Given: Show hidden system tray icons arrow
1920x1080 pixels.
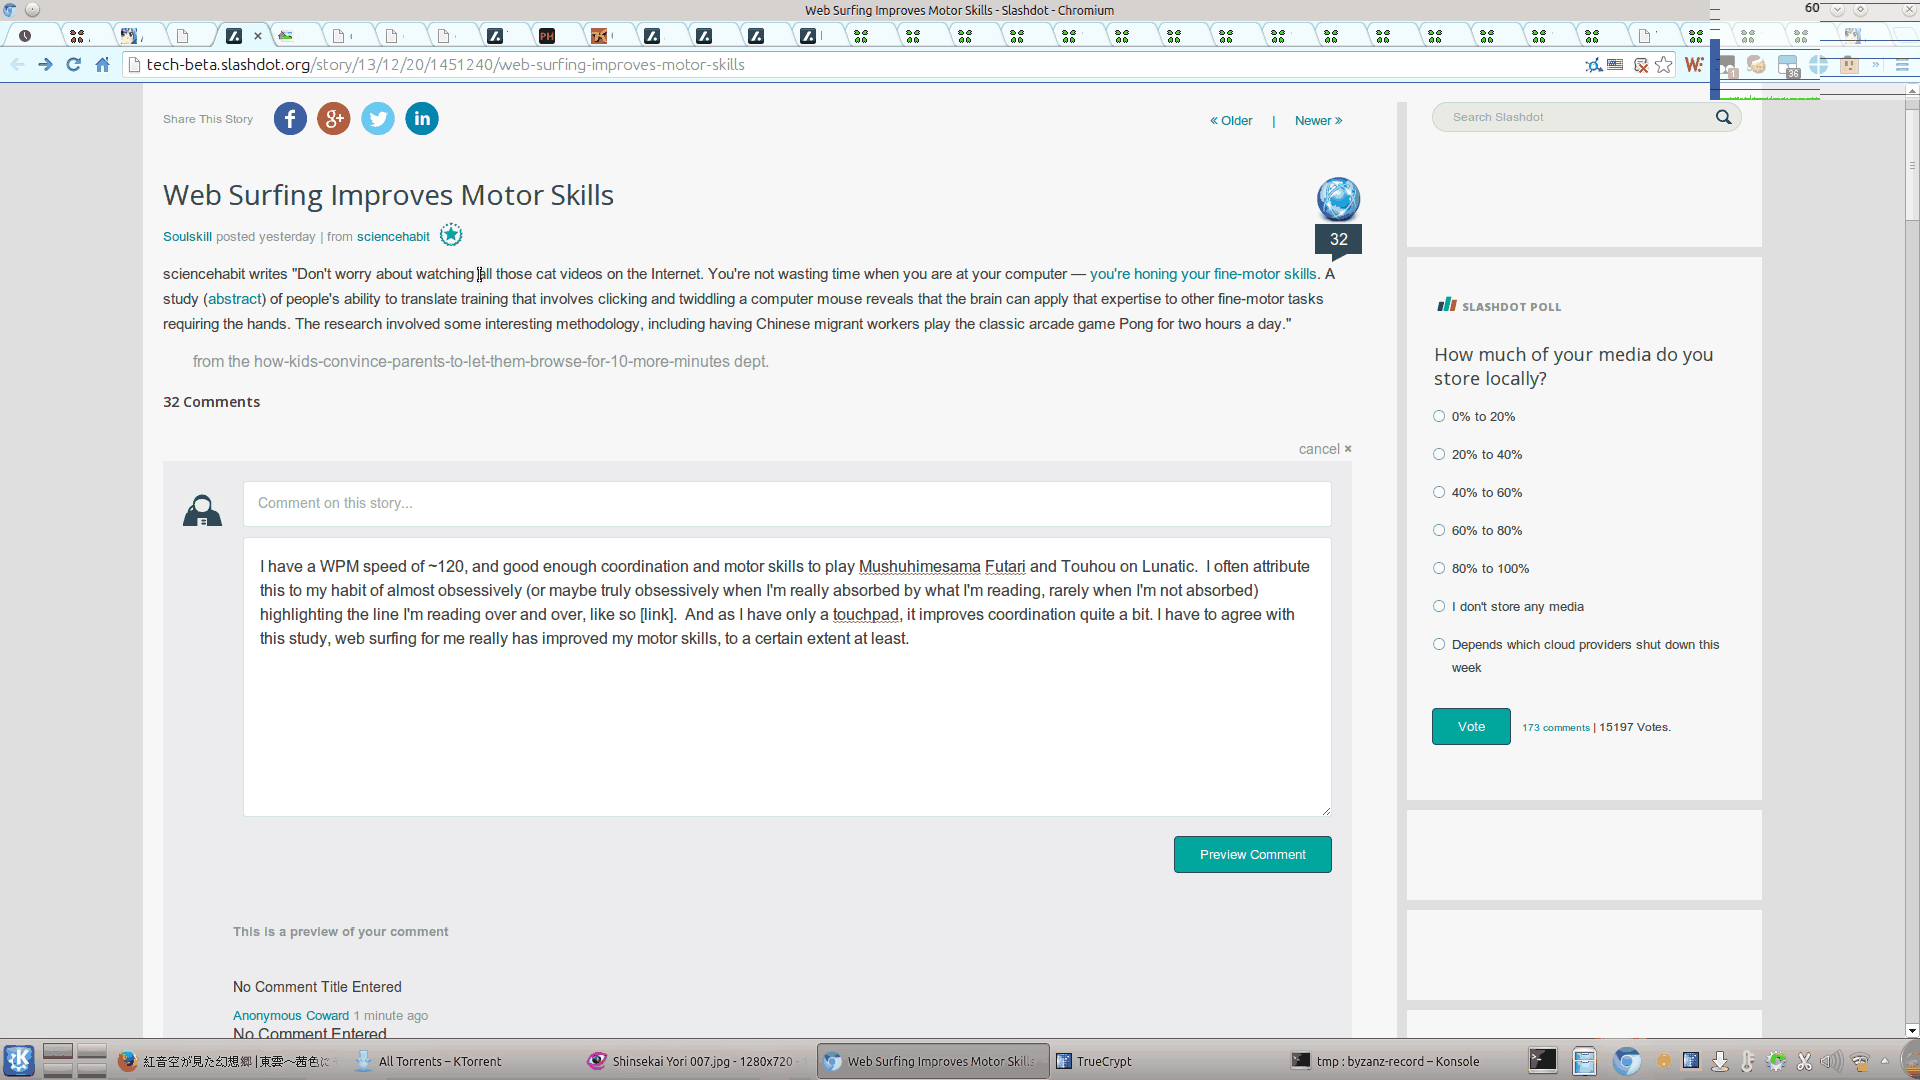Looking at the screenshot, I should point(1884,1061).
